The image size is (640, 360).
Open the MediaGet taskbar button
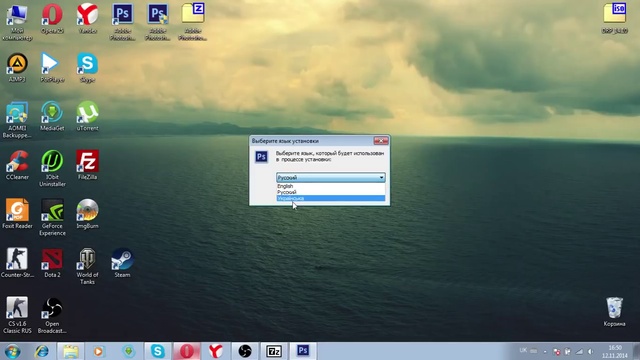[129, 351]
